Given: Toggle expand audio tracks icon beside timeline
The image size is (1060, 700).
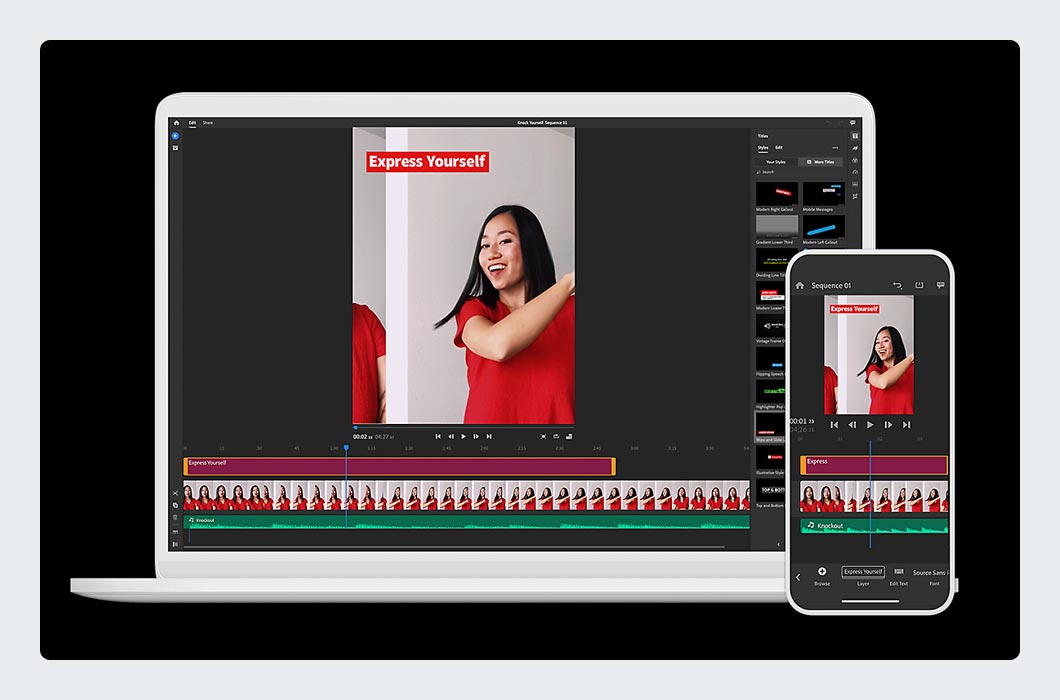Looking at the screenshot, I should coord(176,532).
